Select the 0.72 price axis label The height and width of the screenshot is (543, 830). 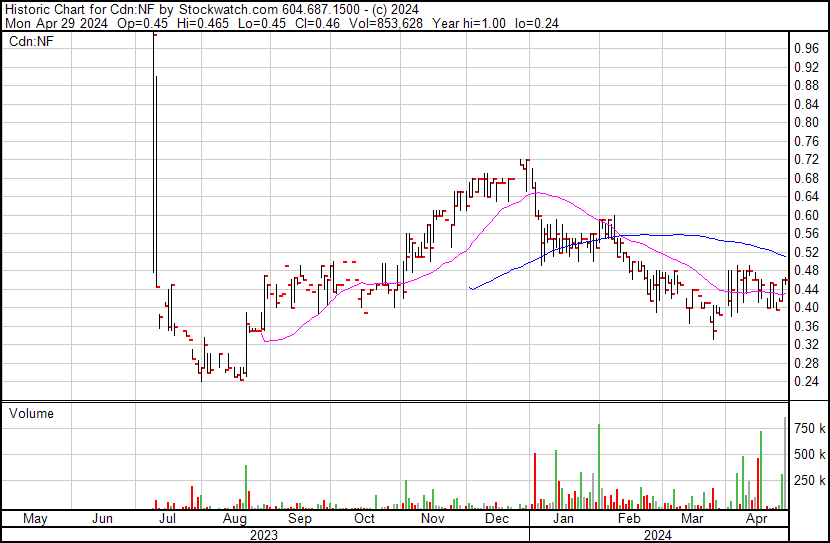807,159
